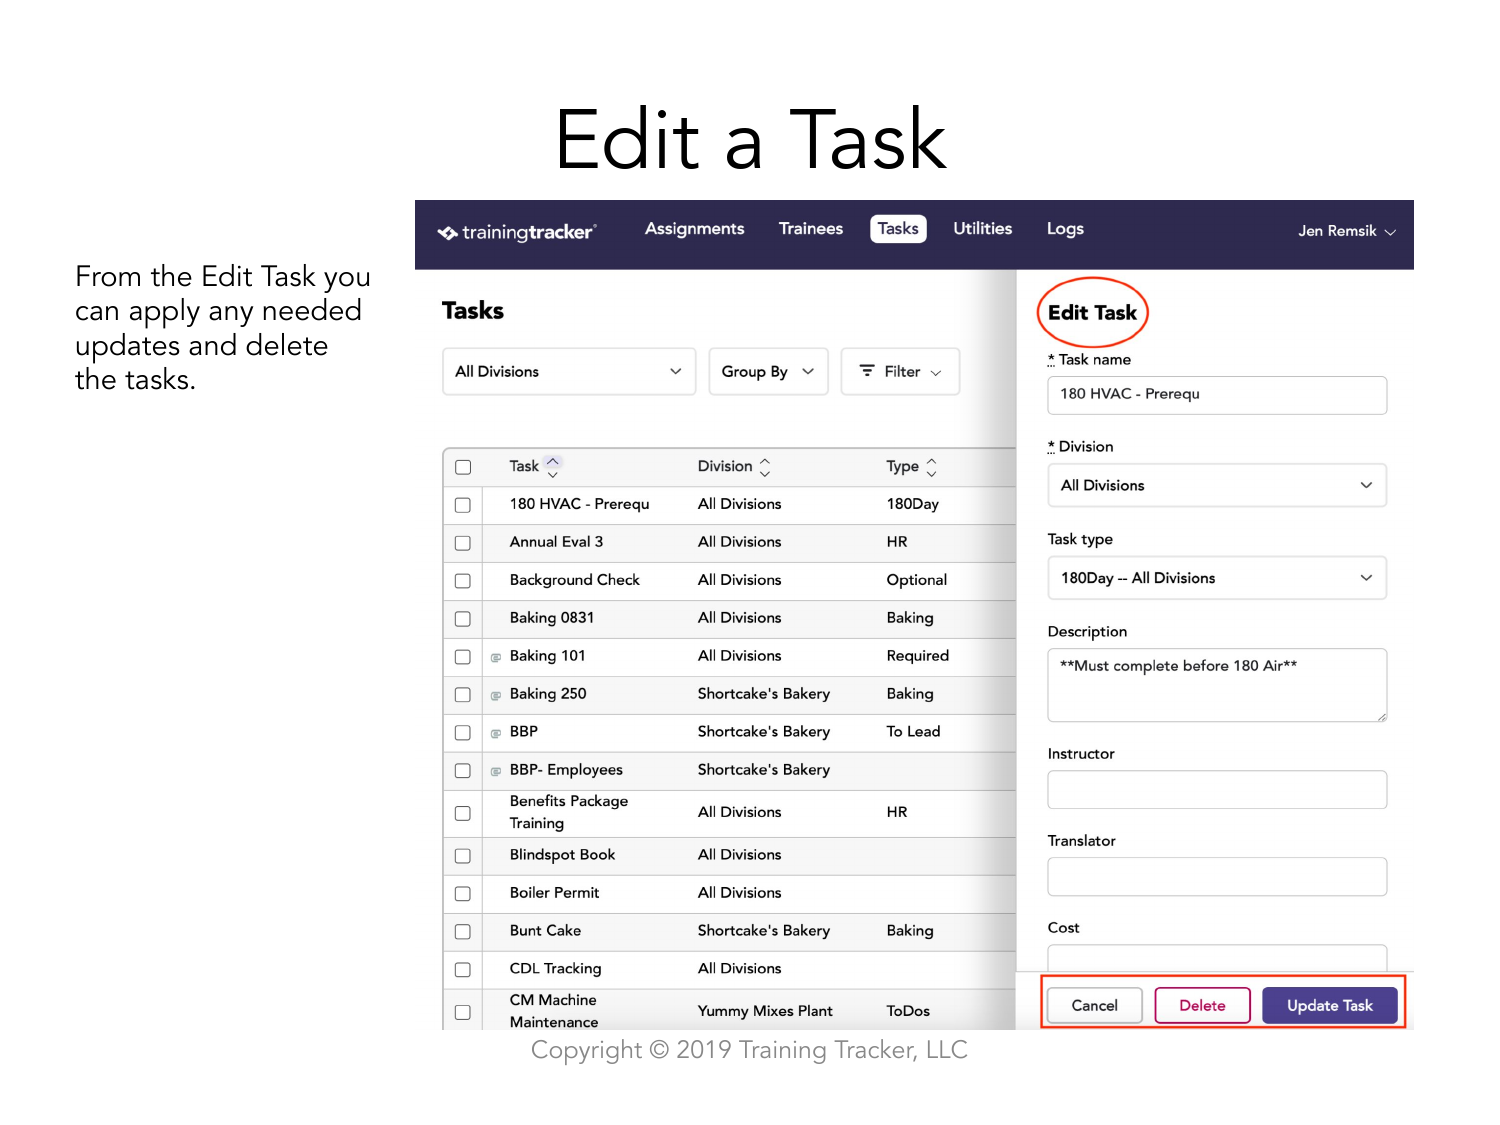The image size is (1500, 1125).
Task: Check the Benefits Package Training row
Action: coord(463,813)
